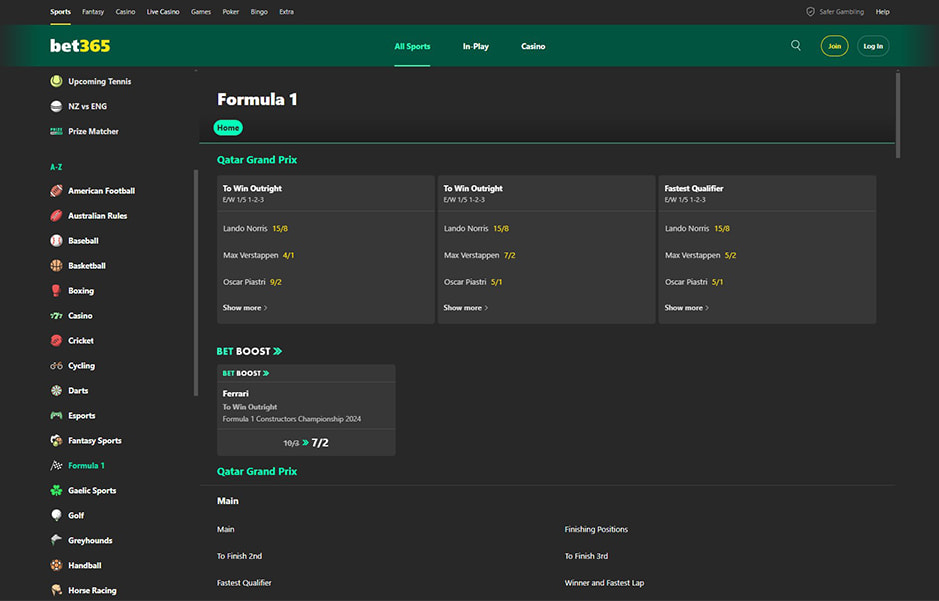This screenshot has width=939, height=601.
Task: Click the Fantasy Sports icon
Action: (x=56, y=441)
